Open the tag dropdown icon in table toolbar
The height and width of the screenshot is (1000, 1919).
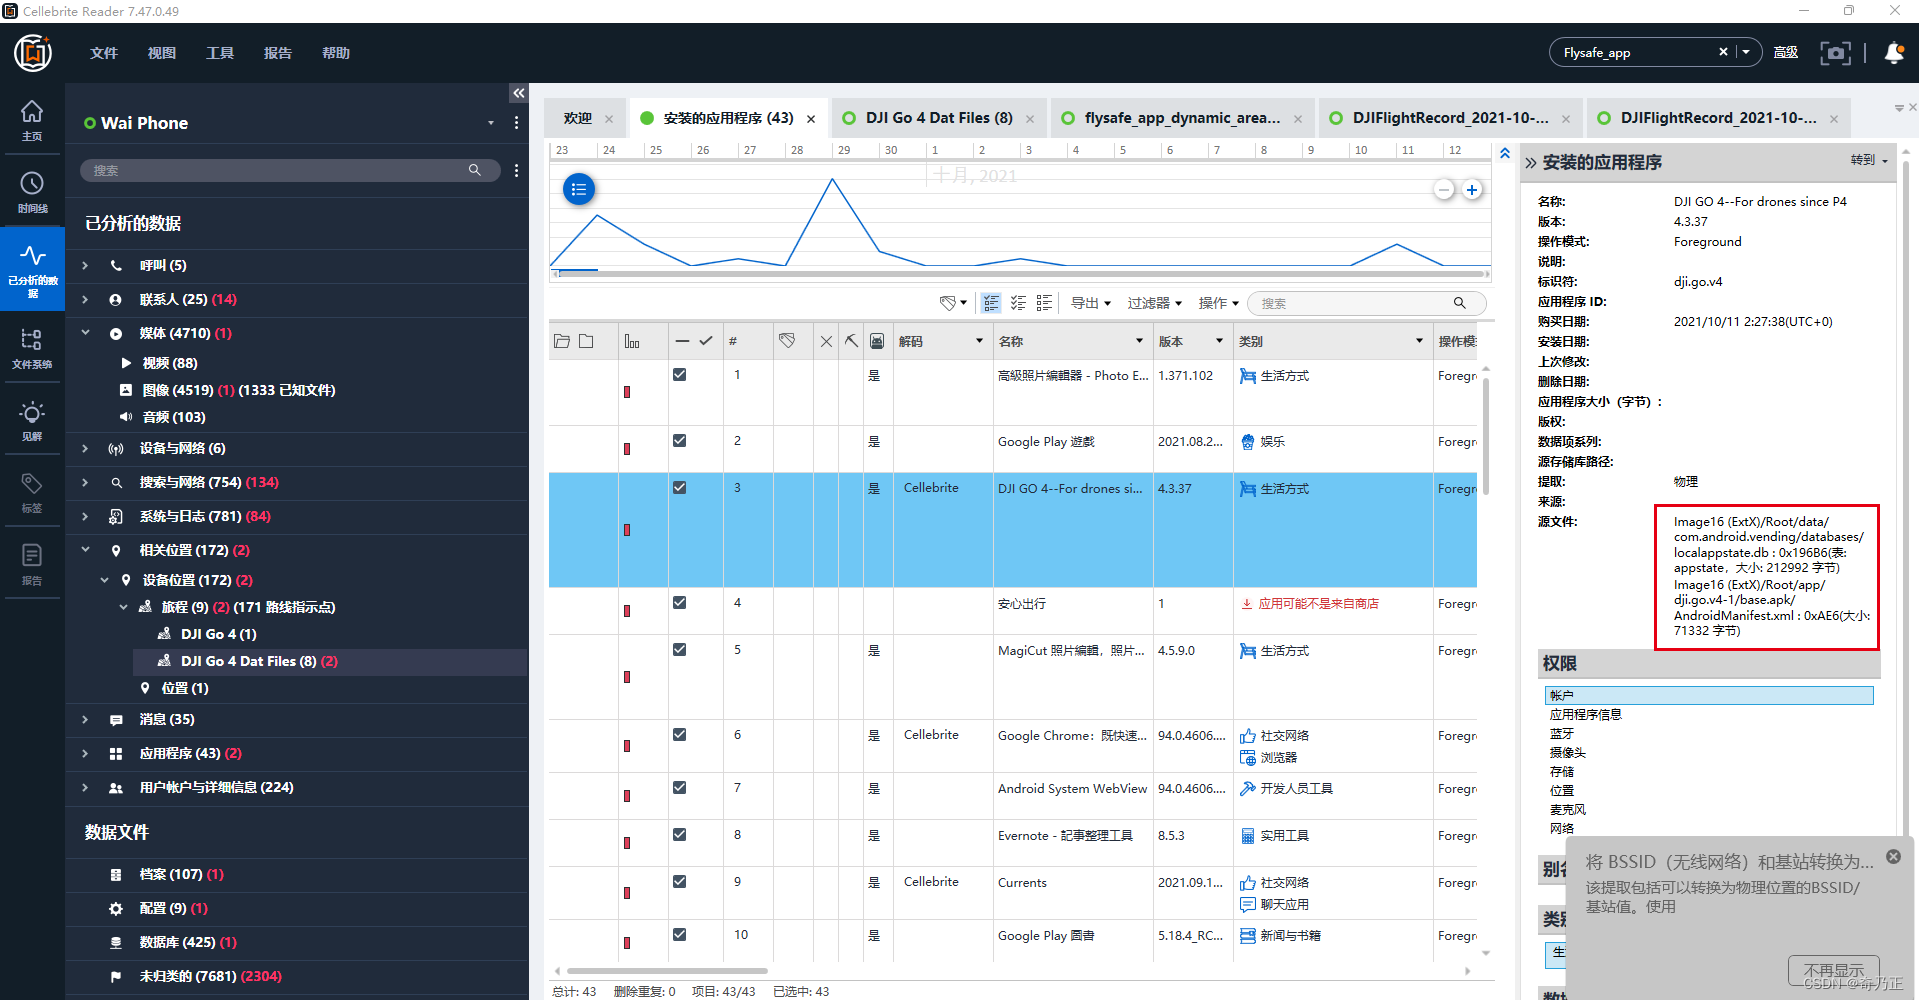(953, 303)
